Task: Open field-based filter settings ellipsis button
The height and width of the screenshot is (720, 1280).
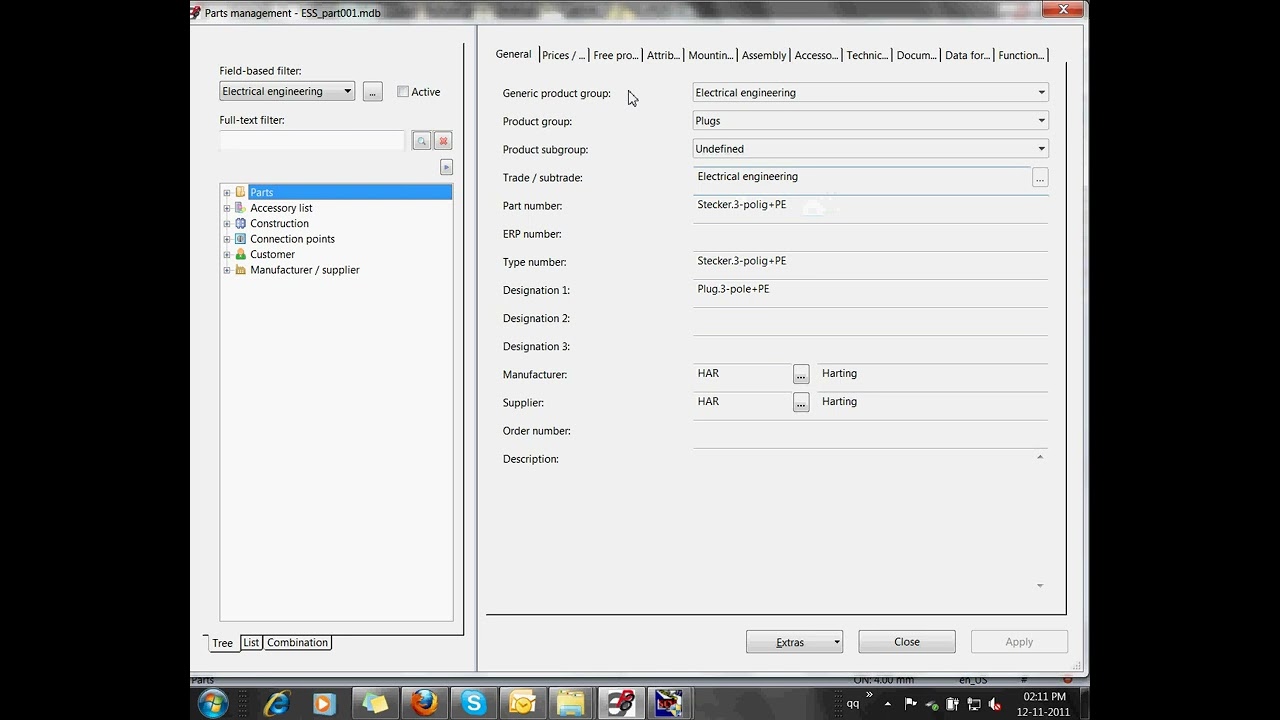Action: (372, 92)
